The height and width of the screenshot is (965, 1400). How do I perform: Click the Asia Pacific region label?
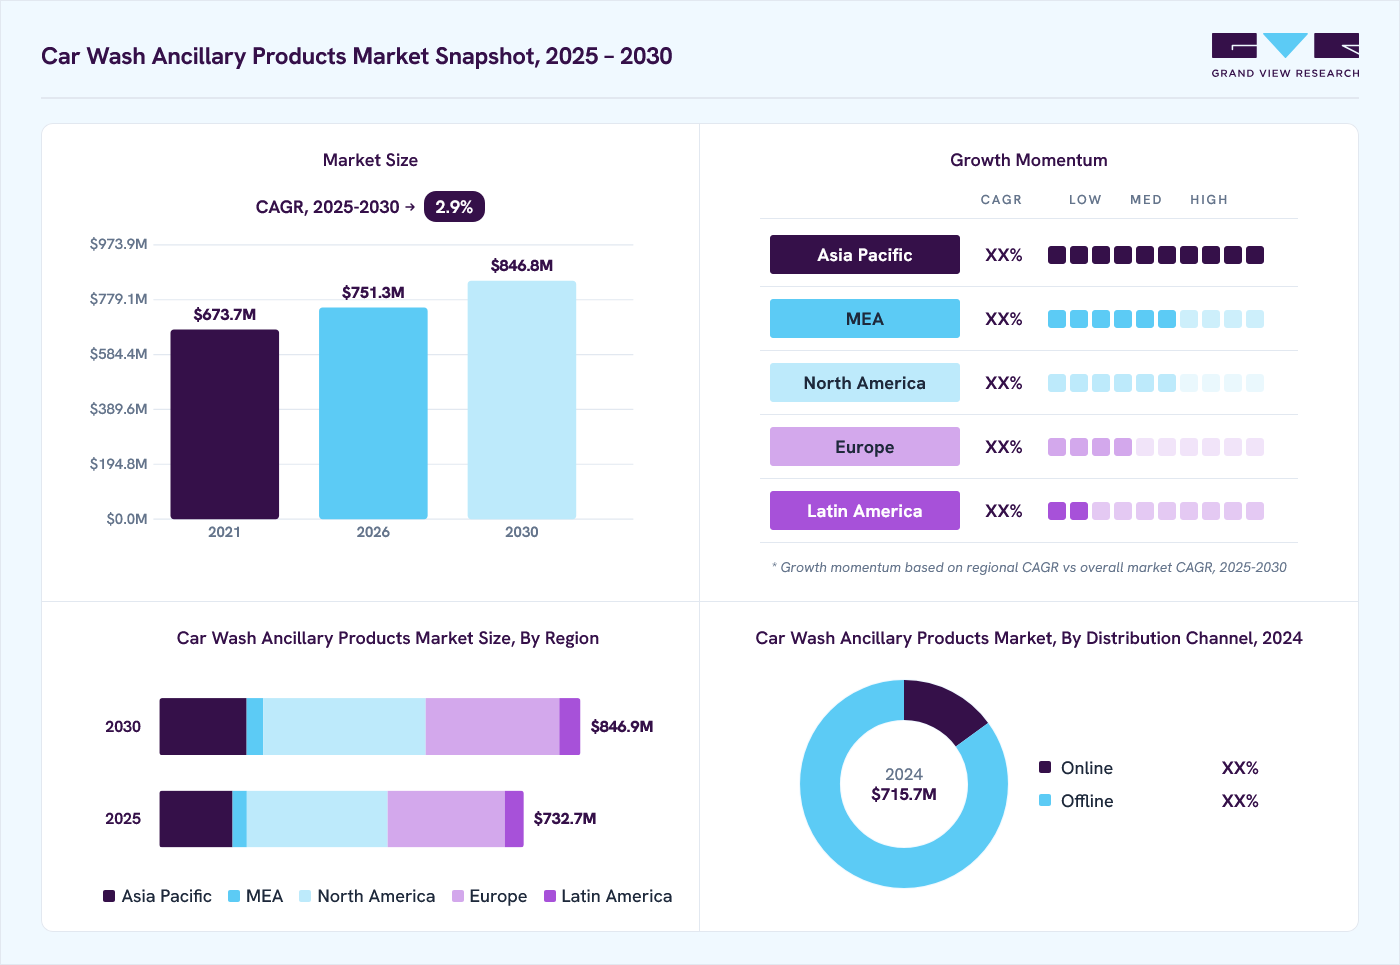click(865, 255)
